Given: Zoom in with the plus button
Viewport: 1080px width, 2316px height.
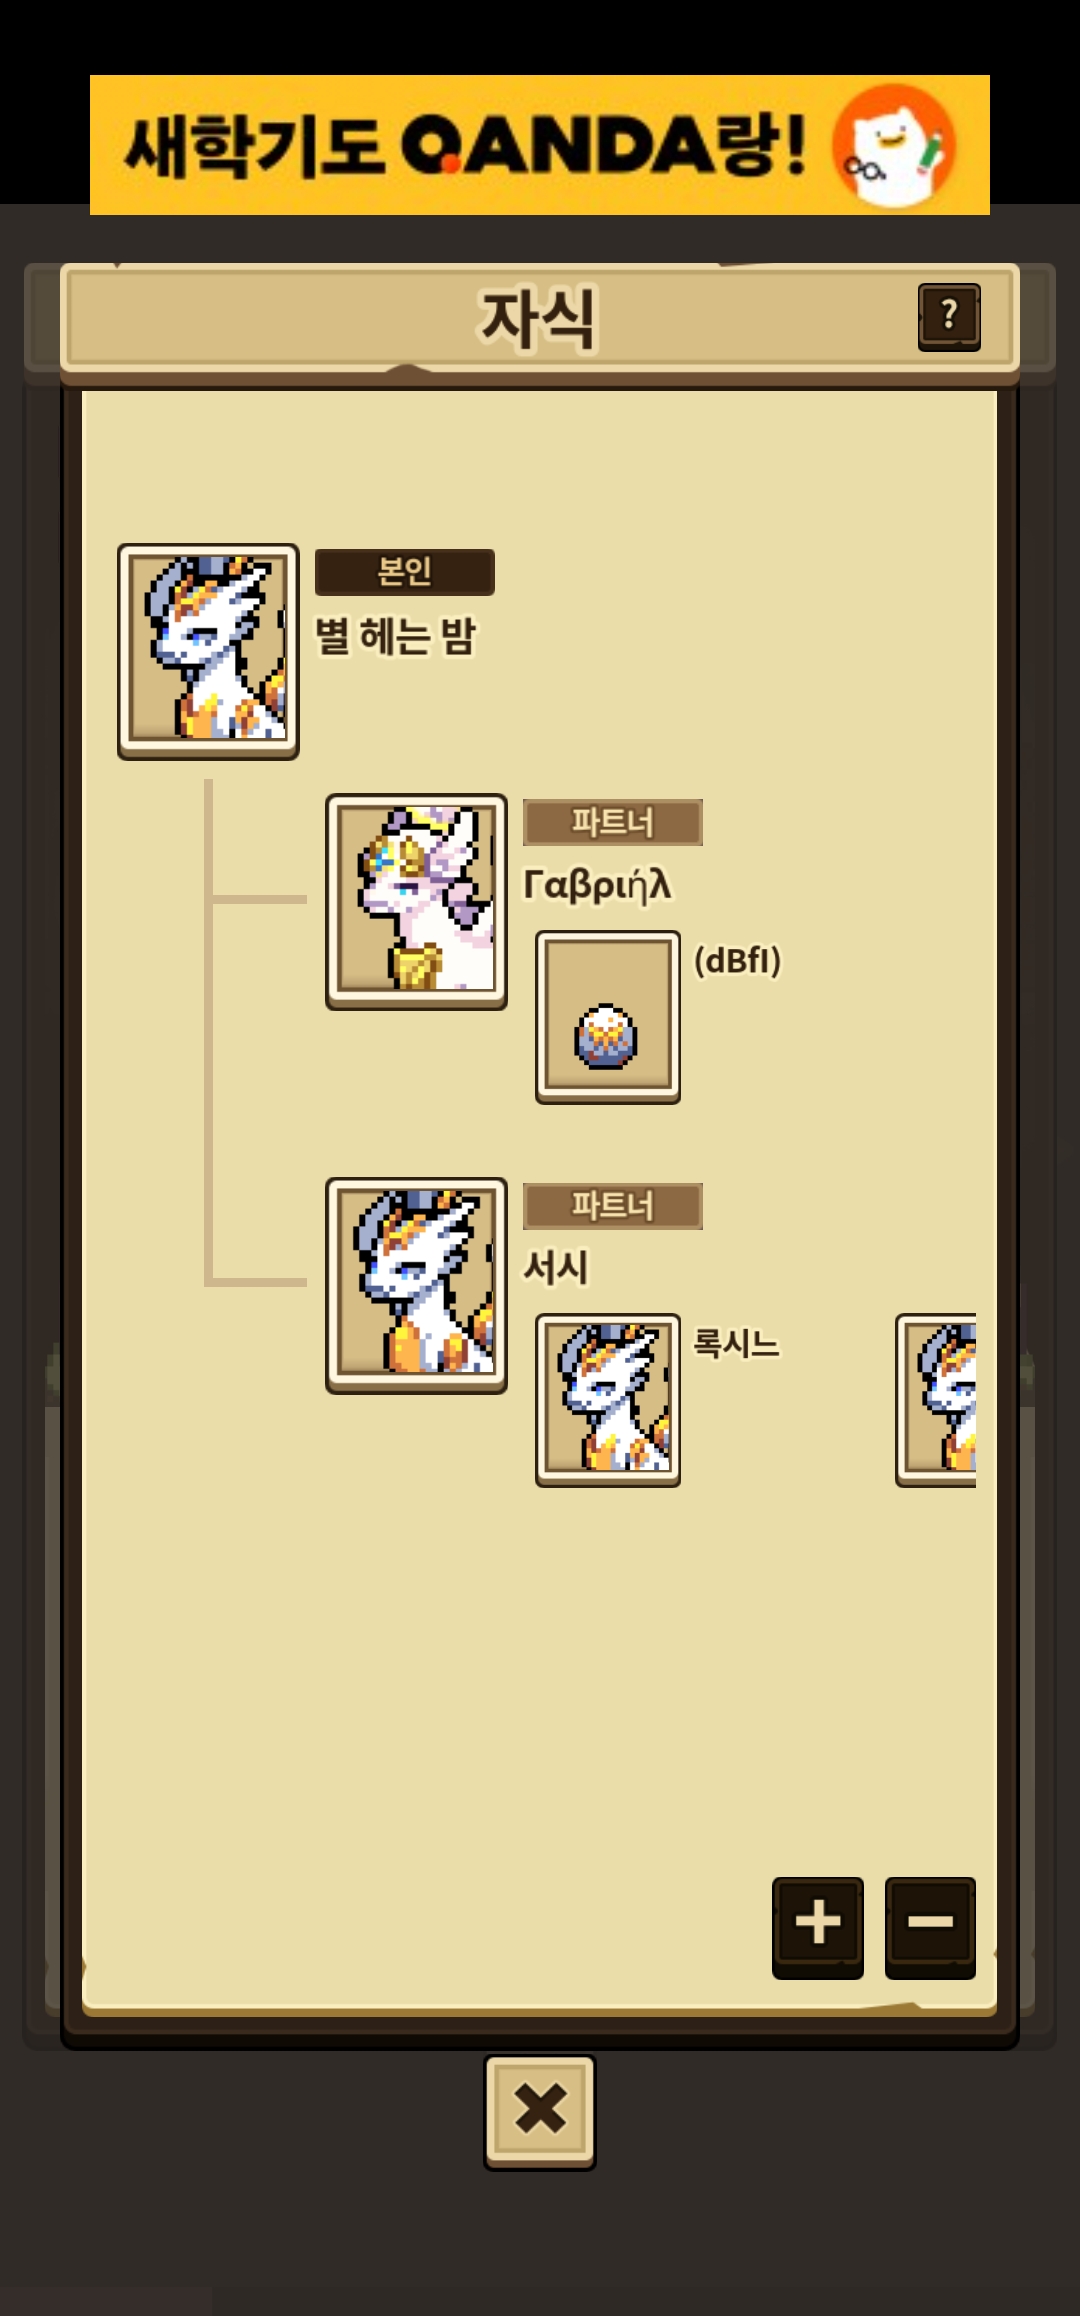Looking at the screenshot, I should 817,1926.
